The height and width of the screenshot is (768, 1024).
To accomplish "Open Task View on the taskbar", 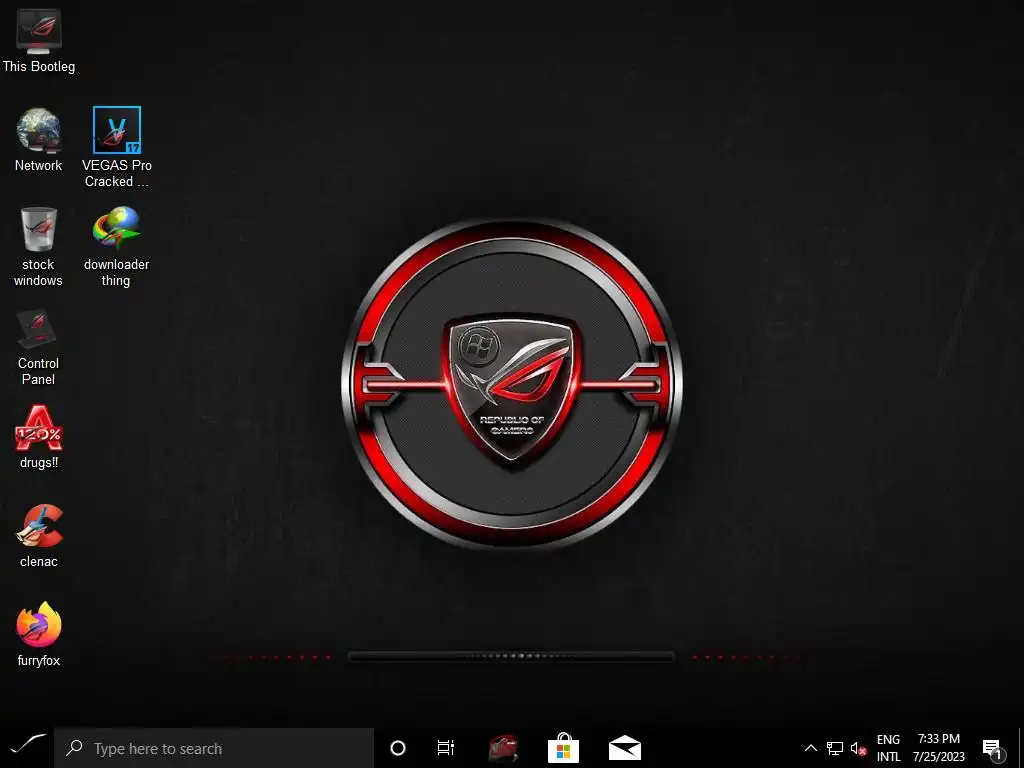I will (445, 748).
